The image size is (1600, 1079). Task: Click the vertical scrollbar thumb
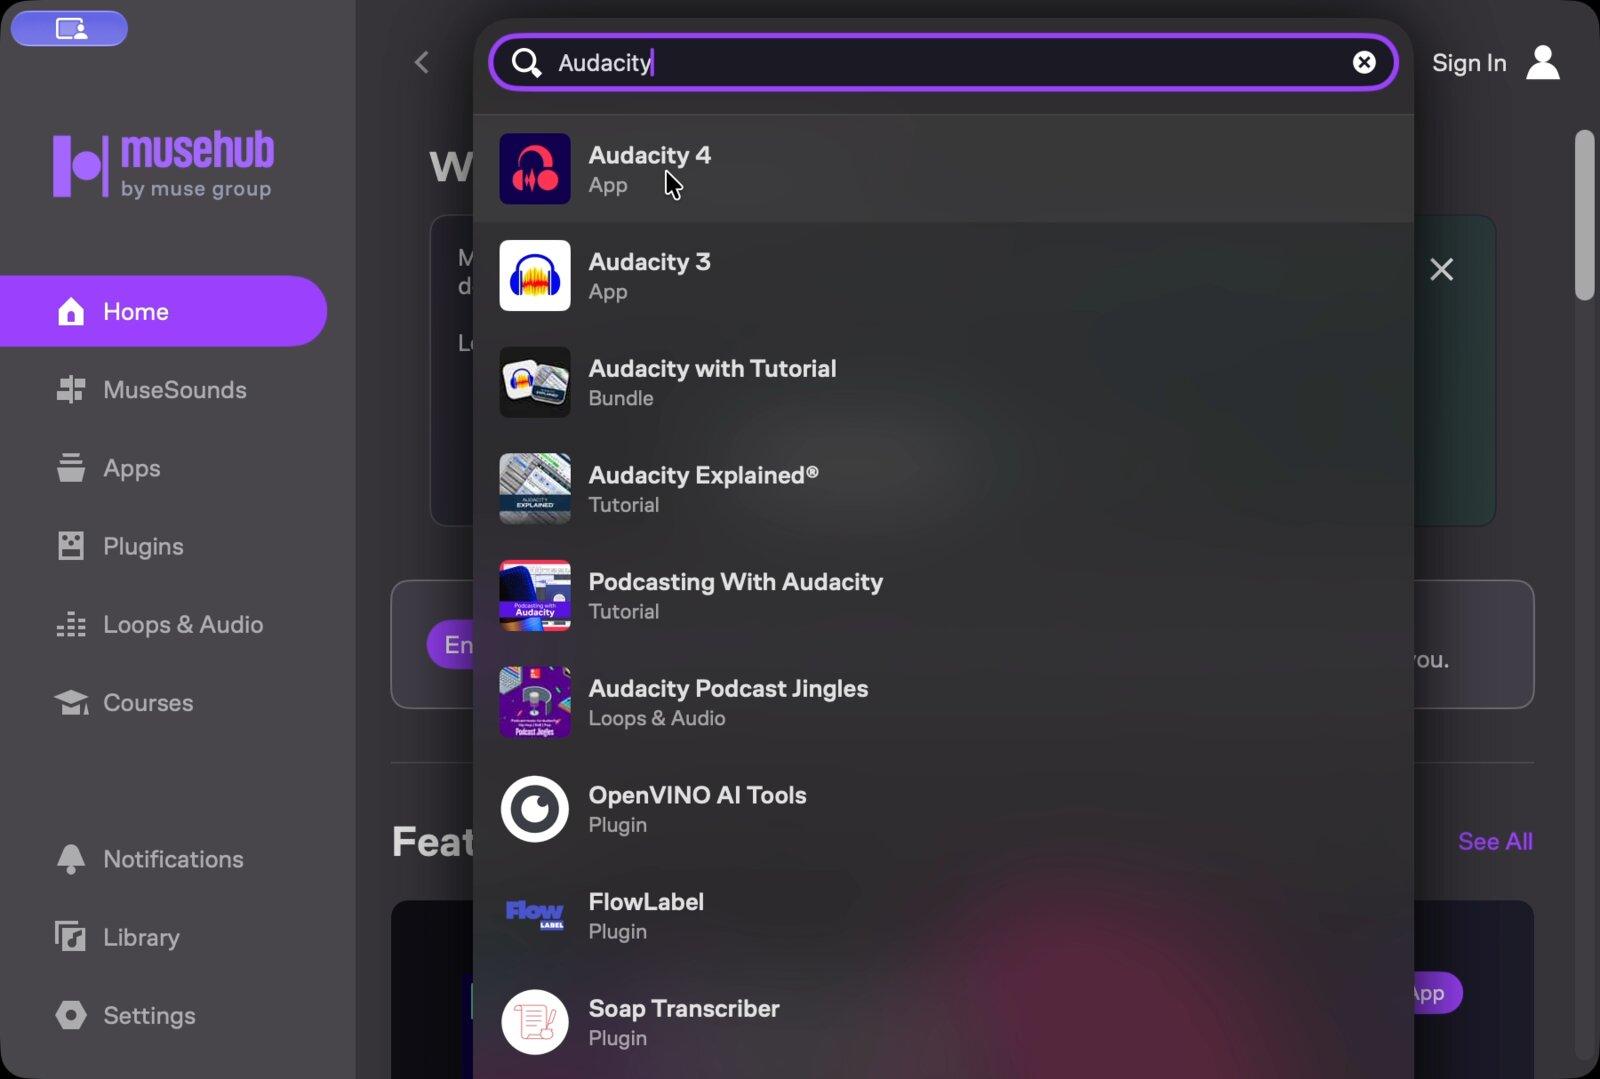click(x=1584, y=215)
